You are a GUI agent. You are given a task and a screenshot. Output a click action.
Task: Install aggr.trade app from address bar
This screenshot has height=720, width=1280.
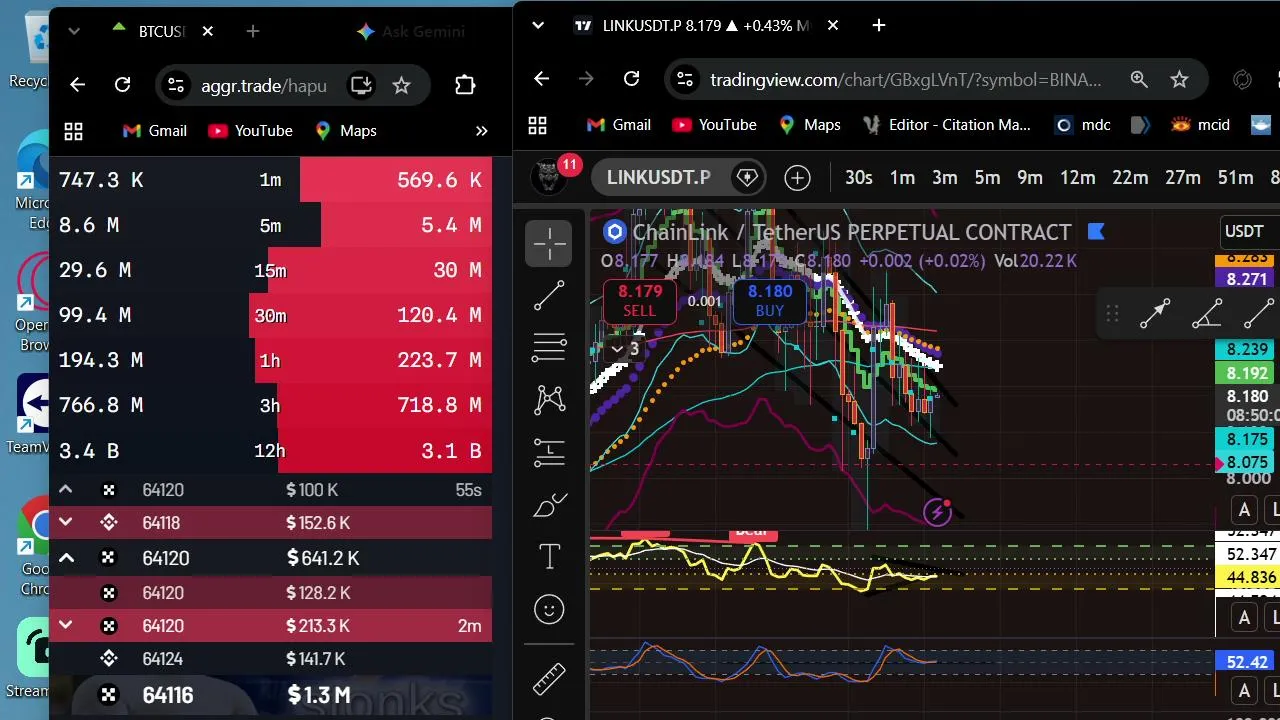[361, 85]
